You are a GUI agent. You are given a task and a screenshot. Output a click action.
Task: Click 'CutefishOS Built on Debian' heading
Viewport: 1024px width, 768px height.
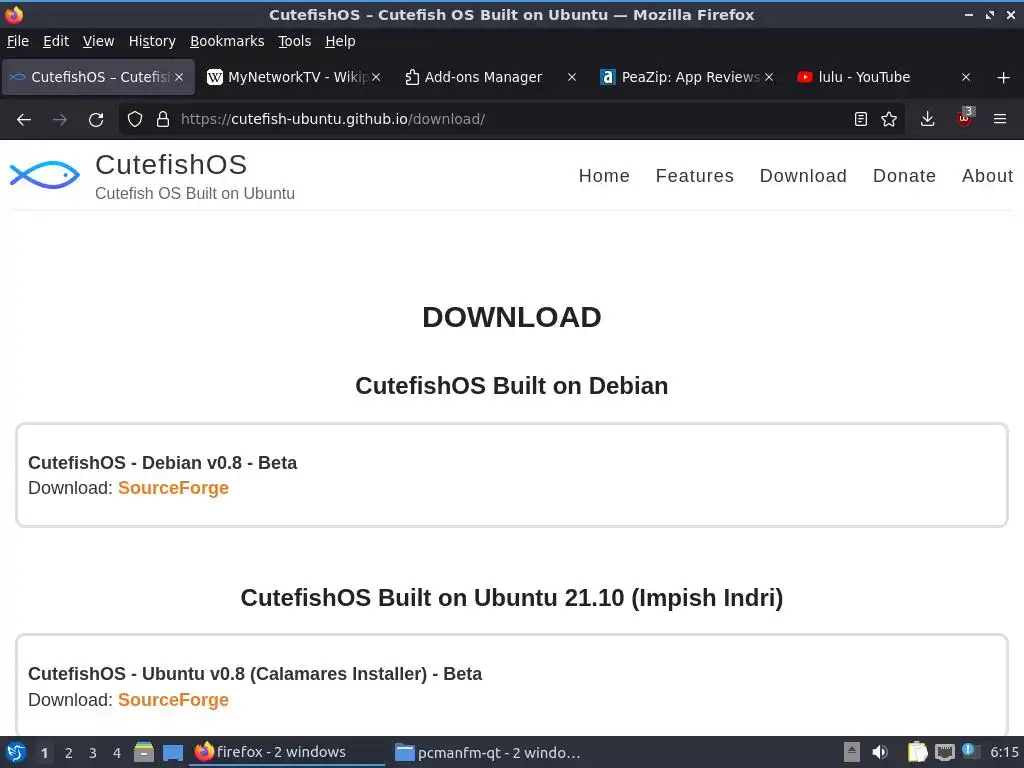point(511,386)
